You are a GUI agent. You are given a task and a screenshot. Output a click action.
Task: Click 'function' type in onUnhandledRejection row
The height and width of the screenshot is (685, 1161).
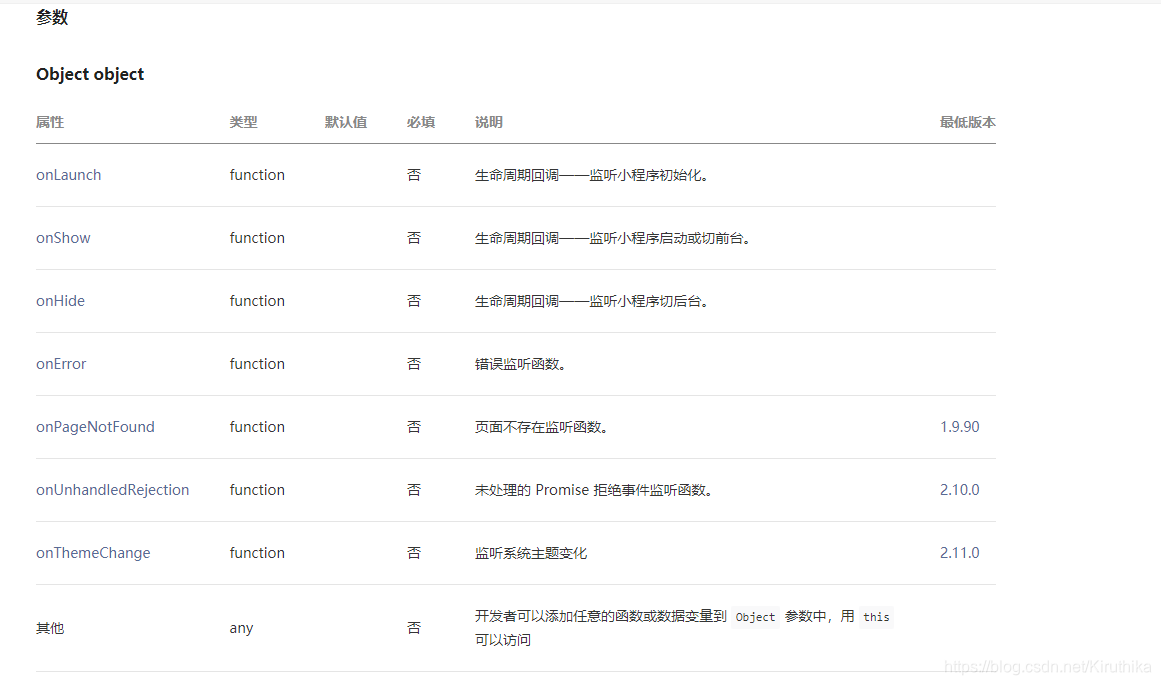coord(257,489)
